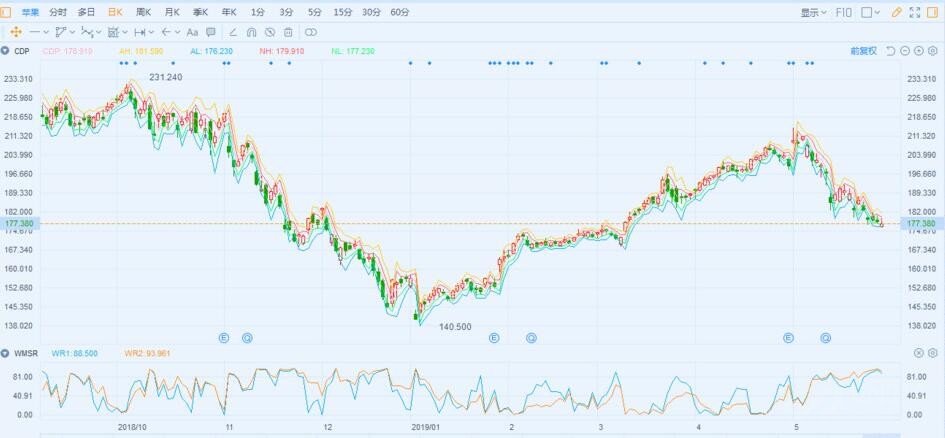
Task: Switch to 5分 five-minute chart
Action: (314, 12)
